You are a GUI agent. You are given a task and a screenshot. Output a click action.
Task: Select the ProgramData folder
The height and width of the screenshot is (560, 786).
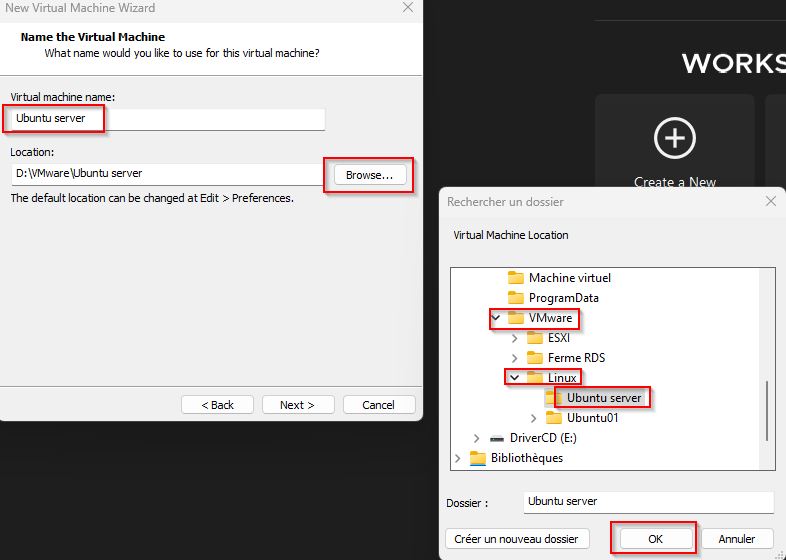pyautogui.click(x=563, y=298)
